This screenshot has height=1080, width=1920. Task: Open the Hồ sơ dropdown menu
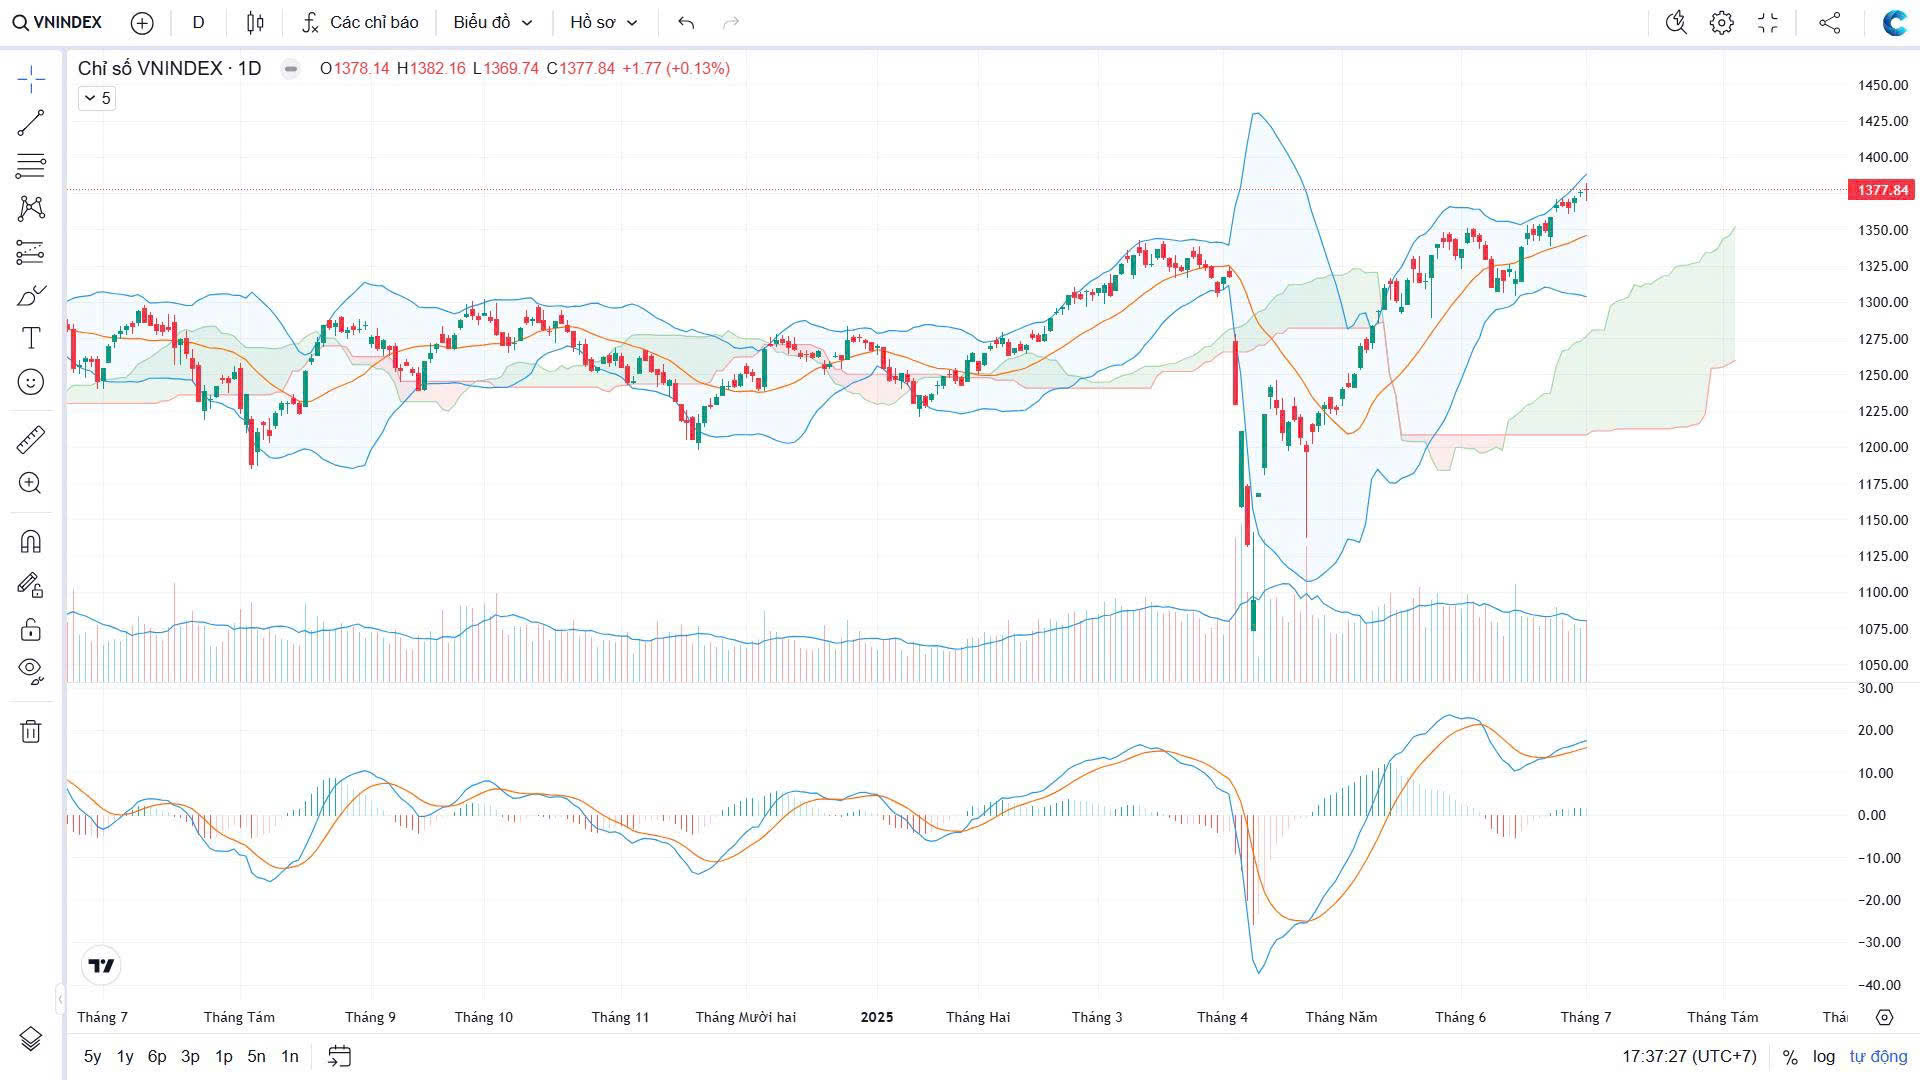click(x=603, y=22)
